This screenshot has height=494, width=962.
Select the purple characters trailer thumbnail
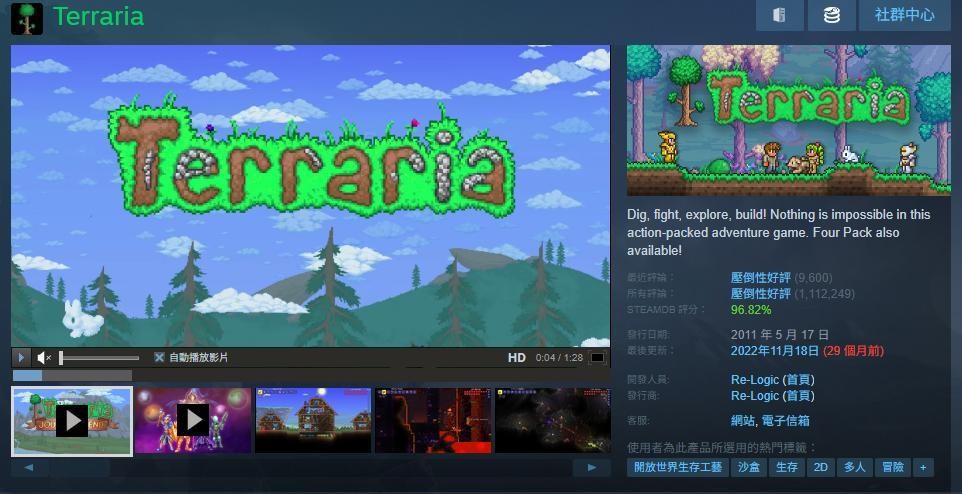tap(193, 420)
